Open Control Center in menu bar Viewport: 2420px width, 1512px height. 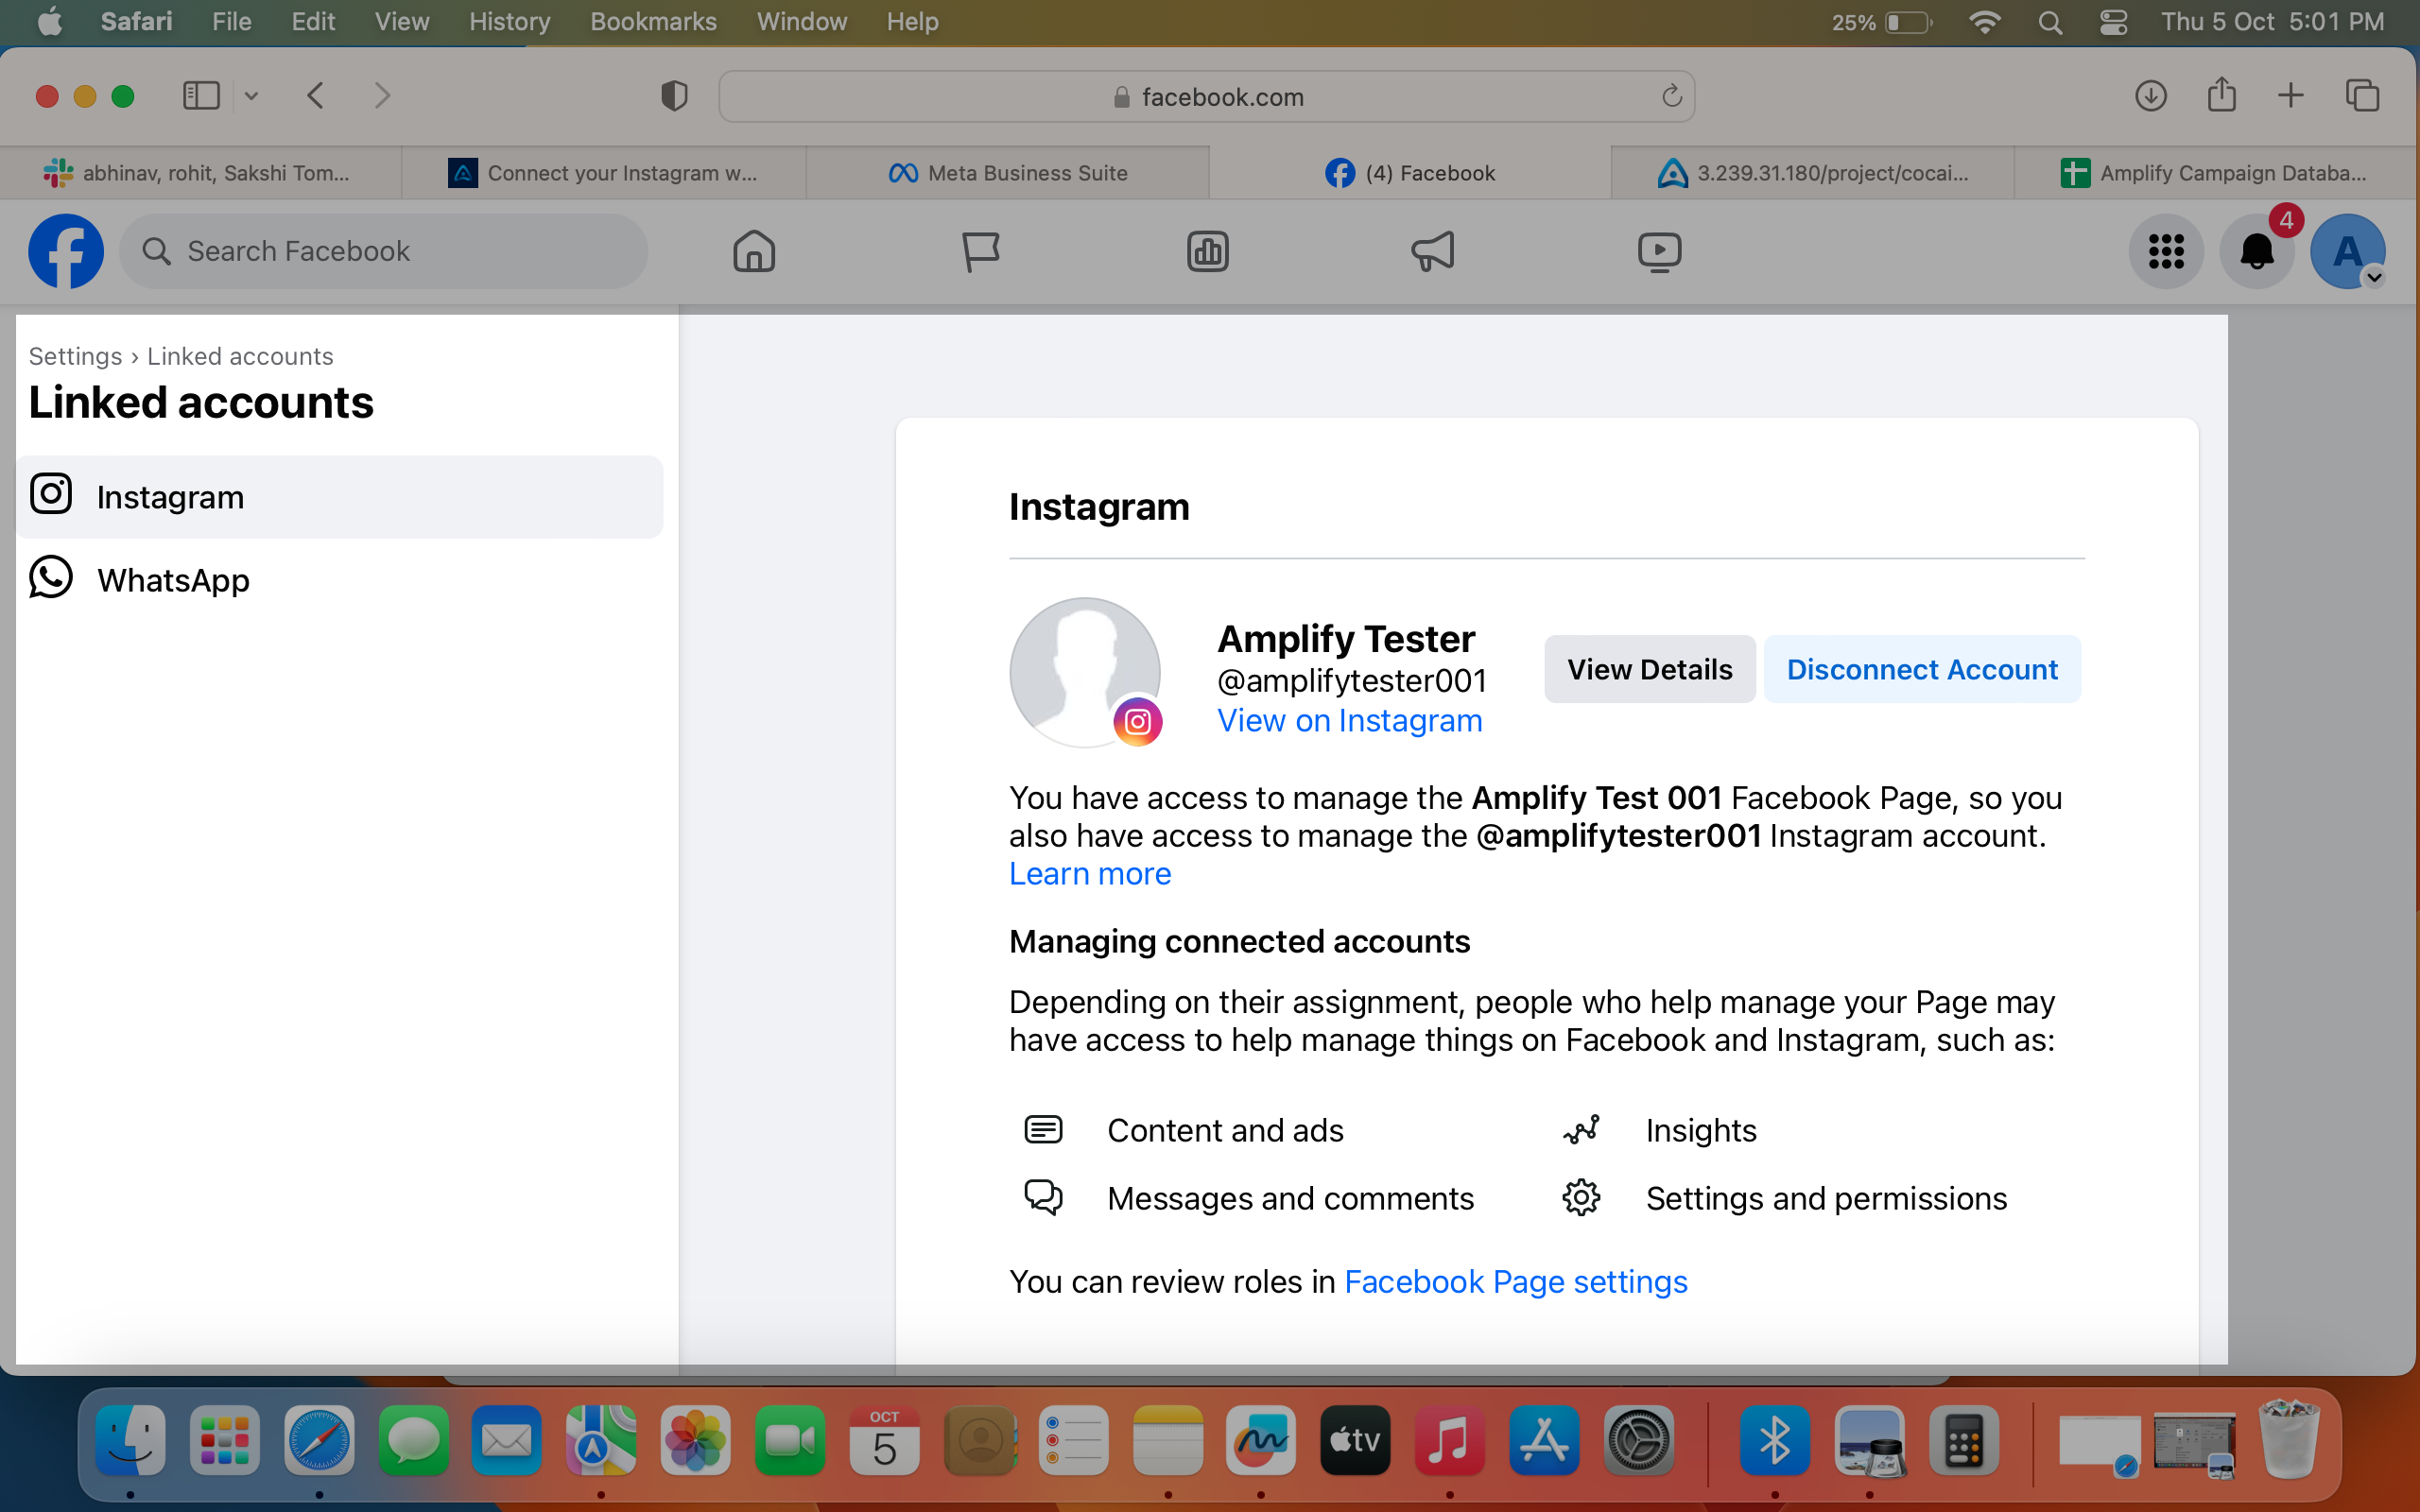[2113, 22]
